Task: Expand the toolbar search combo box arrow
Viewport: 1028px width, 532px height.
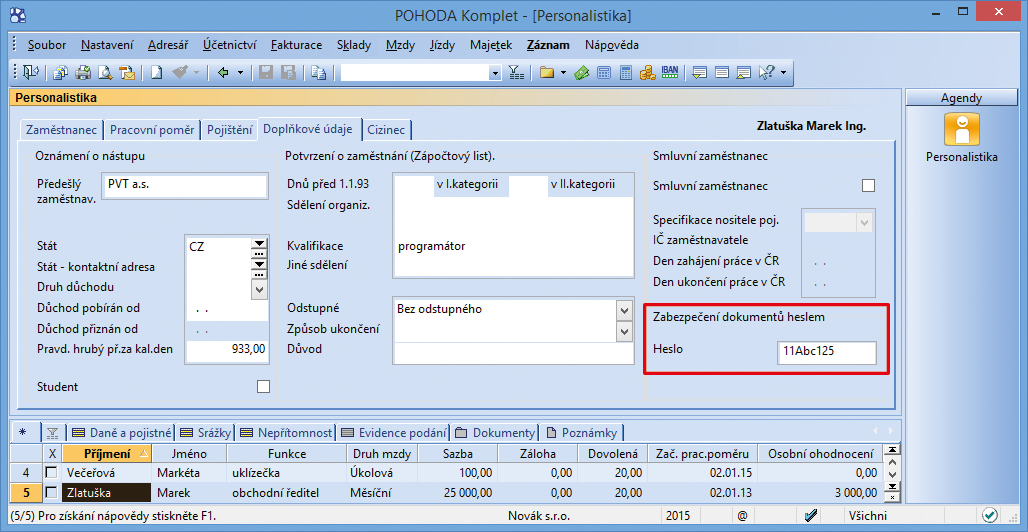Action: coord(496,73)
